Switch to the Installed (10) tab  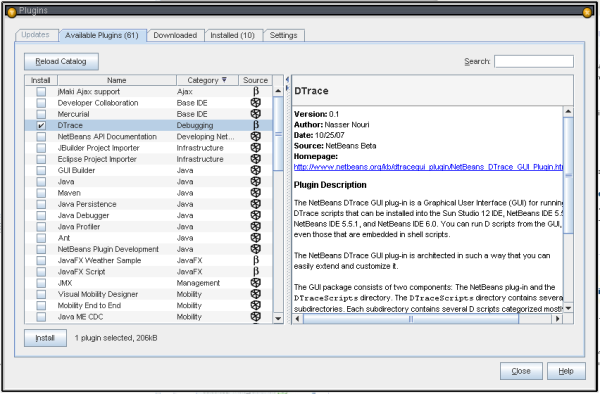point(233,35)
